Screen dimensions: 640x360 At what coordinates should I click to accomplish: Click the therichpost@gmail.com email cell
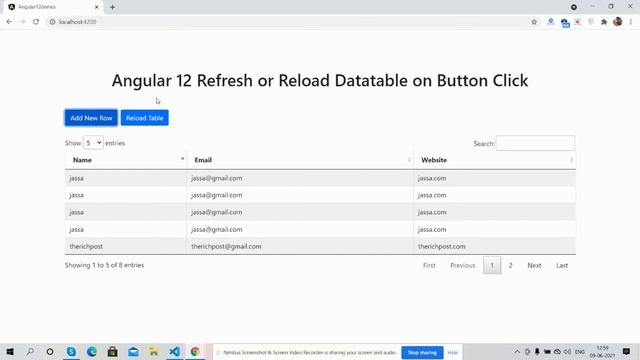(x=300, y=247)
